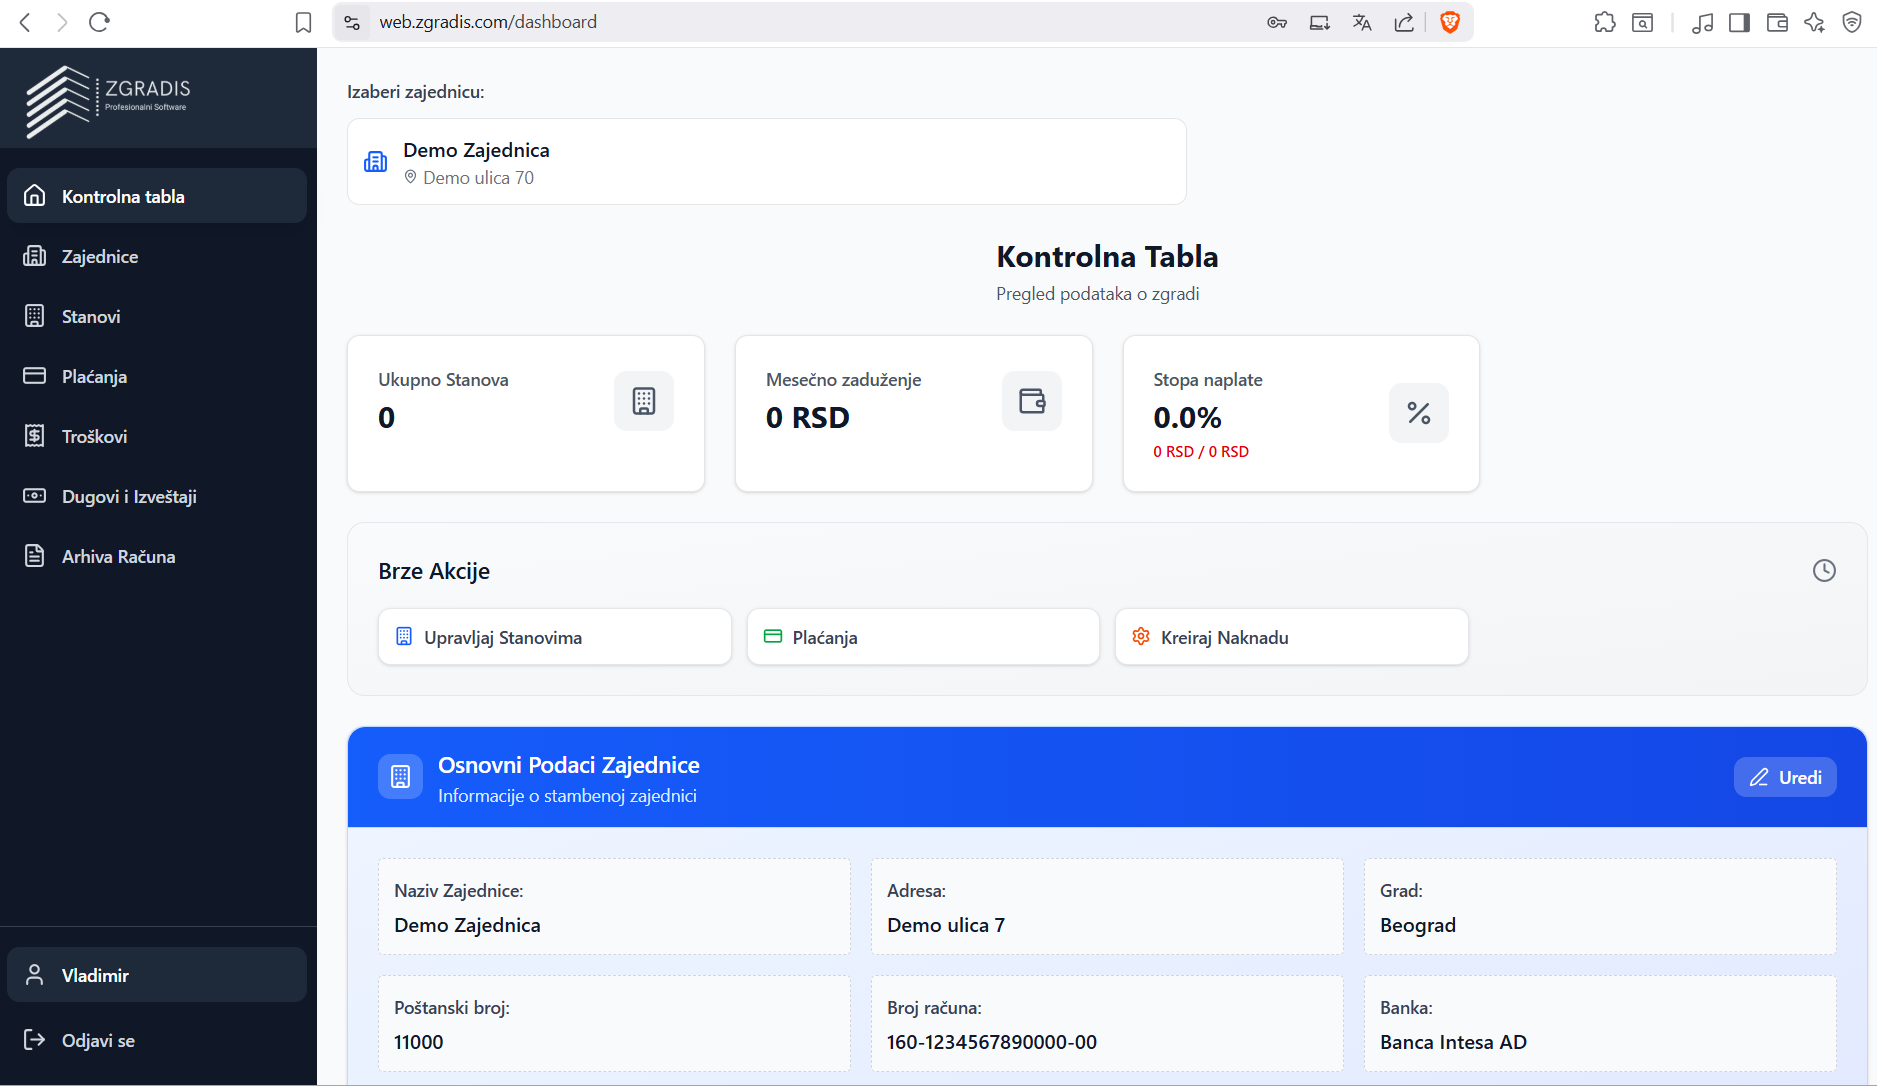This screenshot has width=1877, height=1086.
Task: Open the Leo AI assistant
Action: coord(1814,21)
